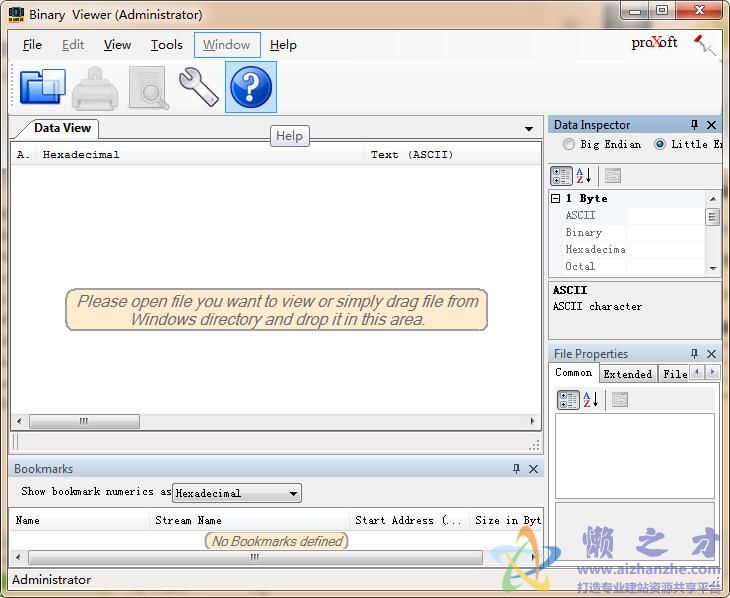Screen dimensions: 730x598
Task: Select the Octal row in Data Inspector
Action: [628, 266]
